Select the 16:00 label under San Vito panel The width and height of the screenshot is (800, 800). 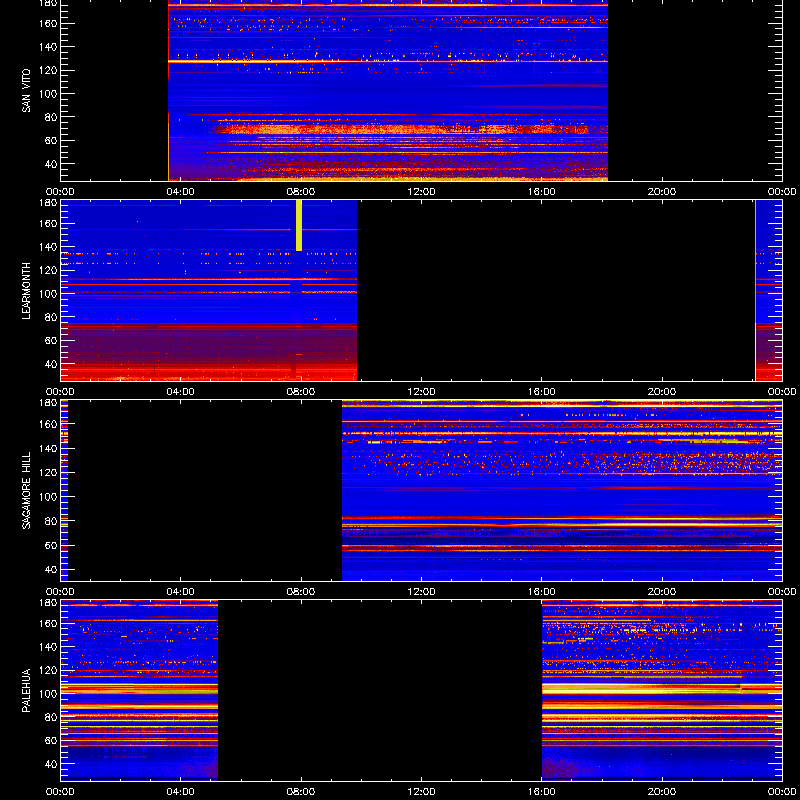pyautogui.click(x=541, y=192)
